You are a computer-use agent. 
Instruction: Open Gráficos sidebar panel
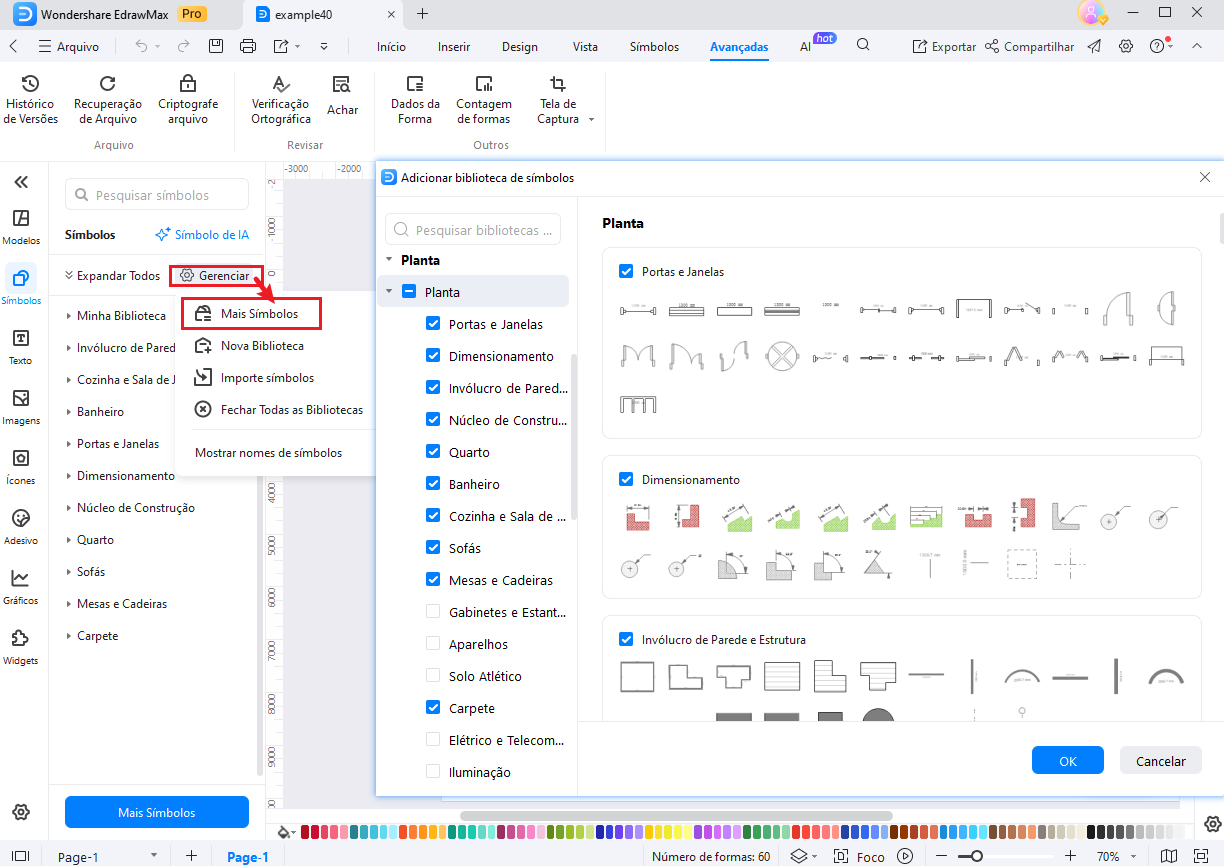21,587
